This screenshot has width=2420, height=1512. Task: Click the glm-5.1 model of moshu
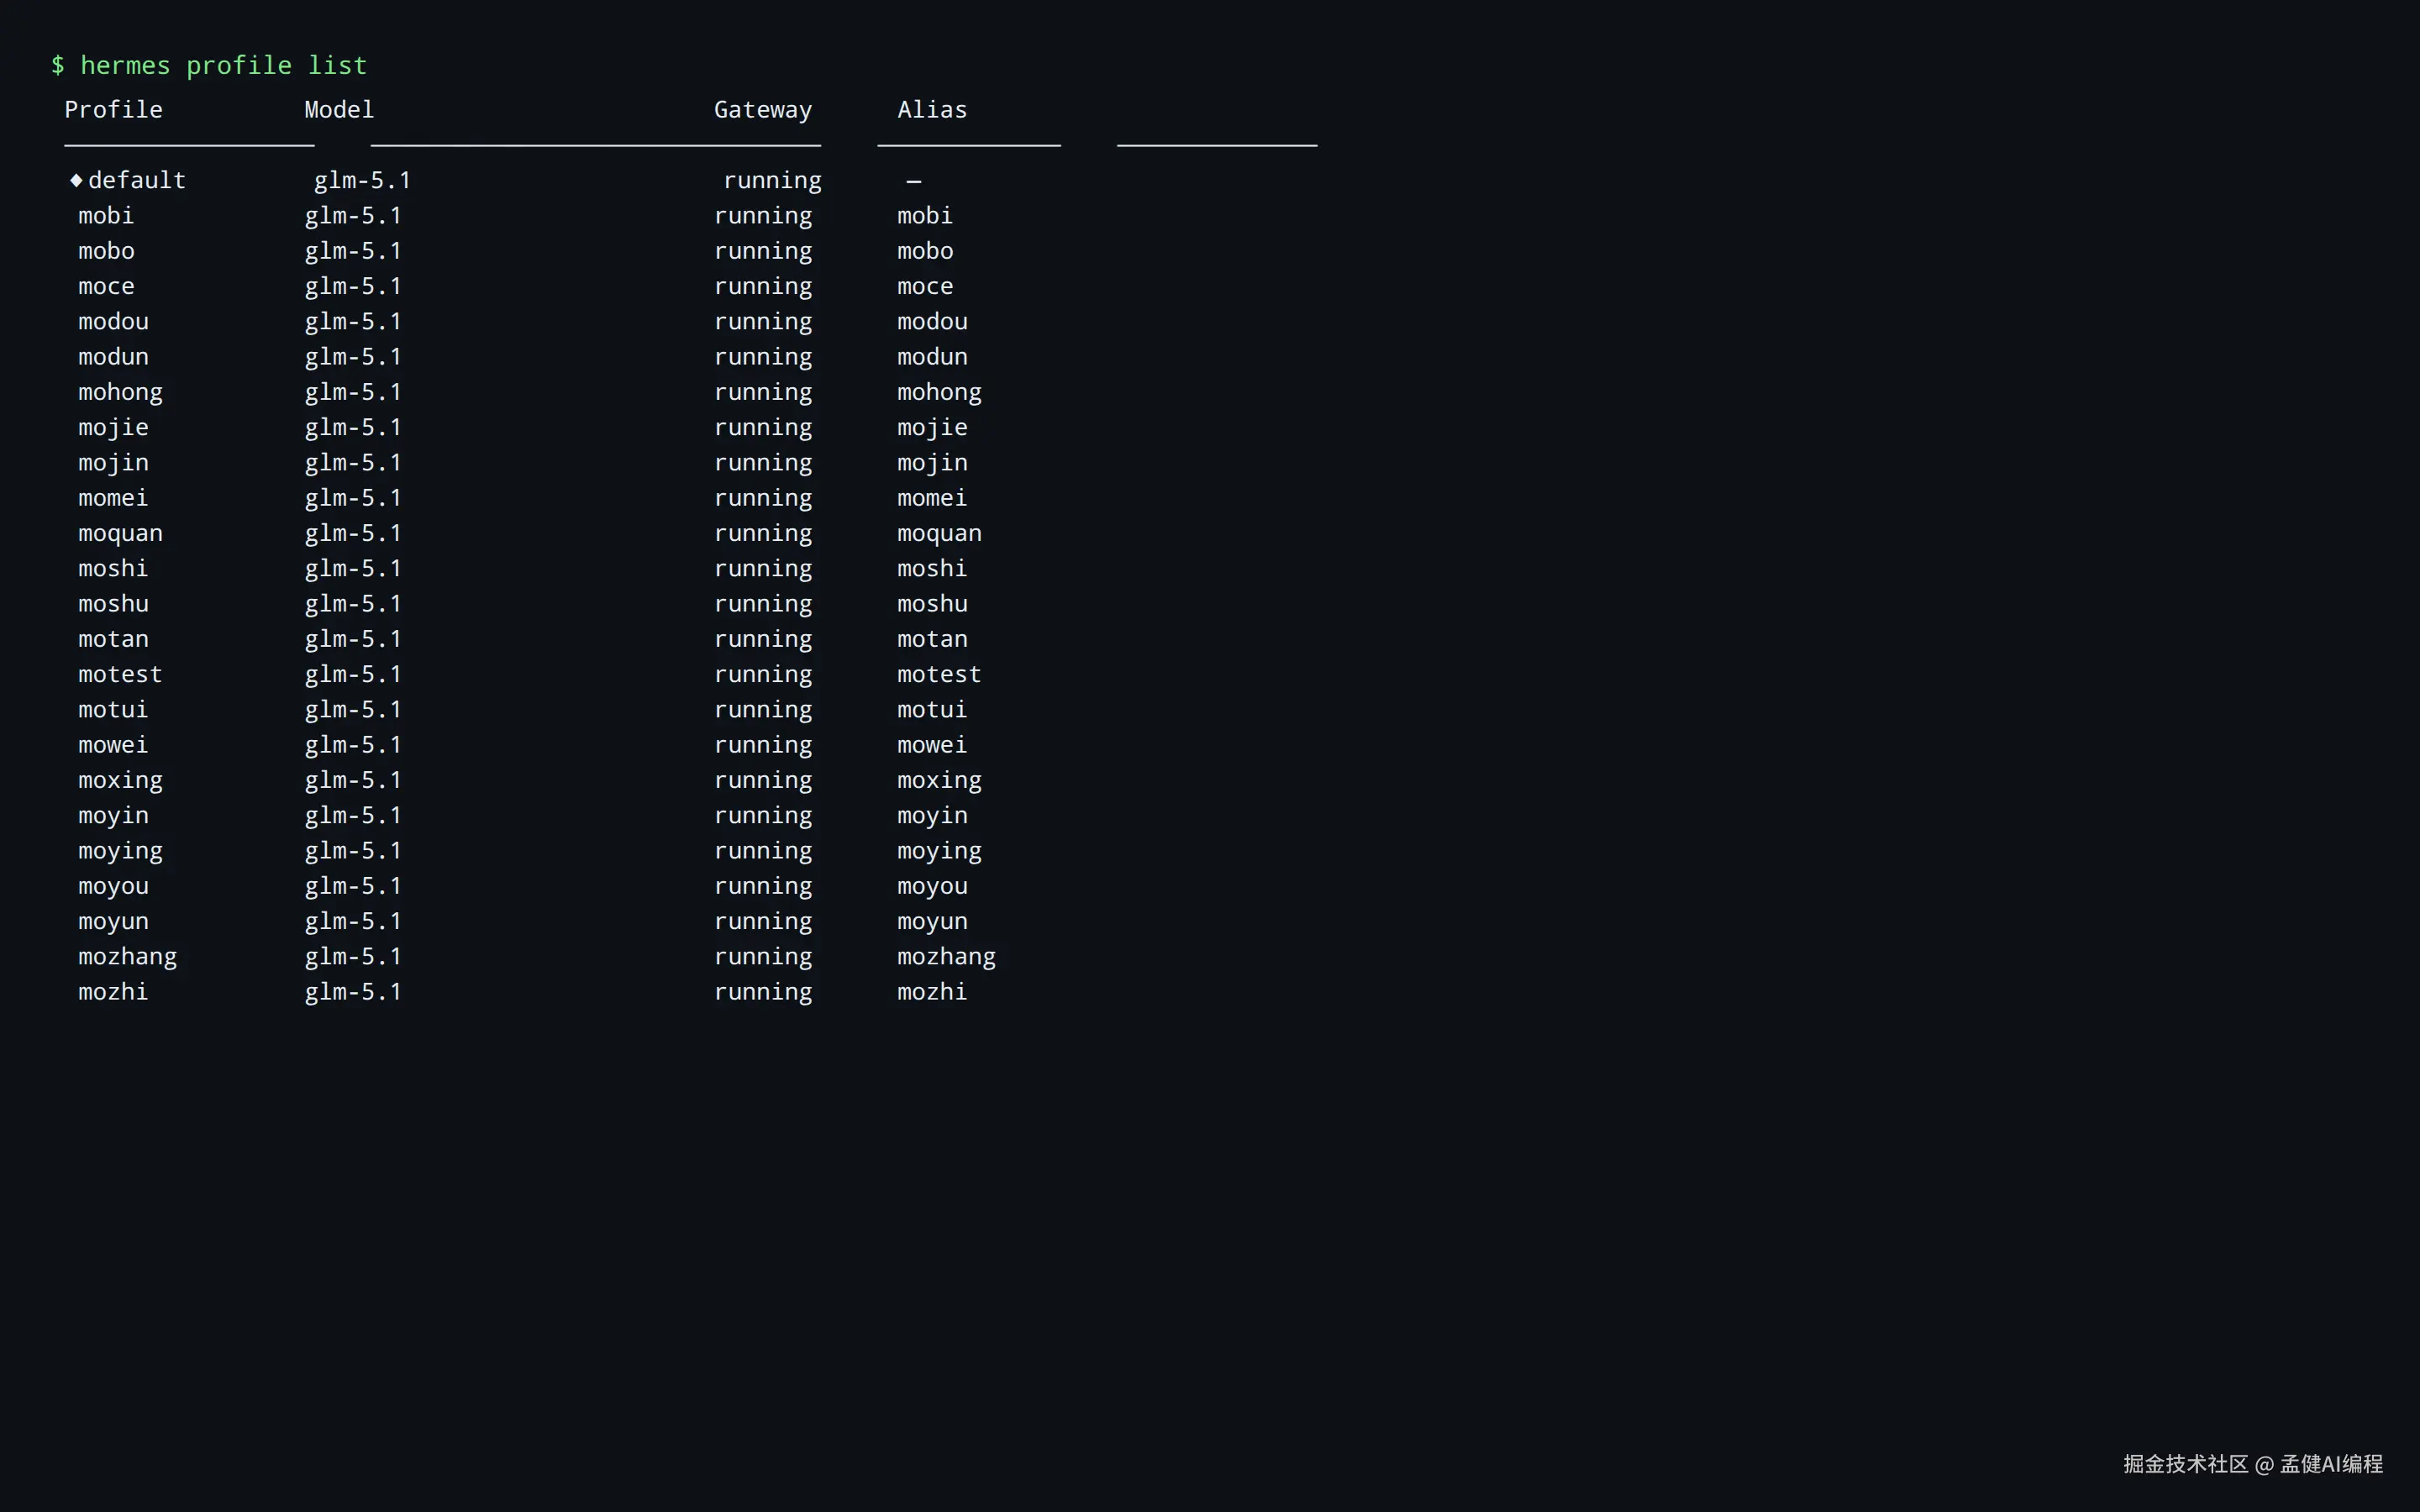coord(352,603)
